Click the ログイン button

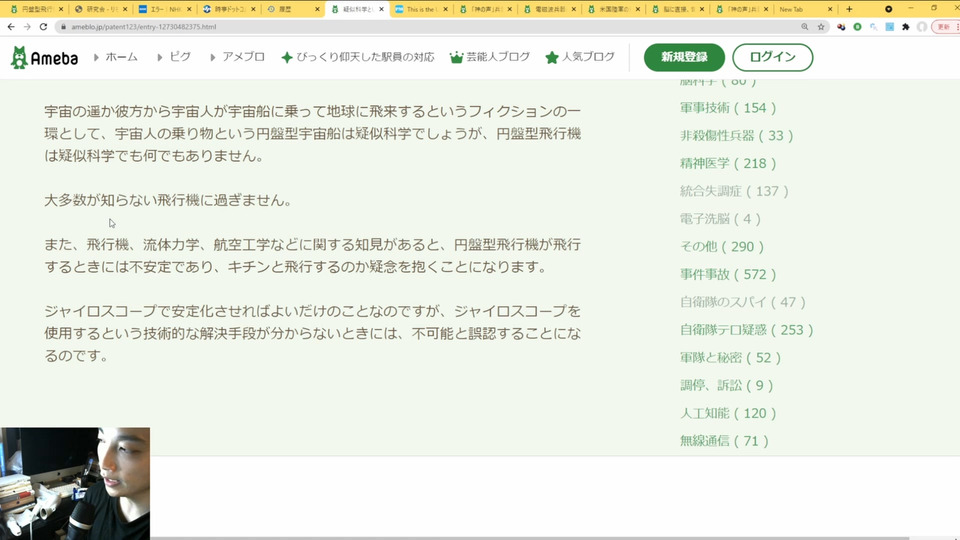click(x=773, y=57)
